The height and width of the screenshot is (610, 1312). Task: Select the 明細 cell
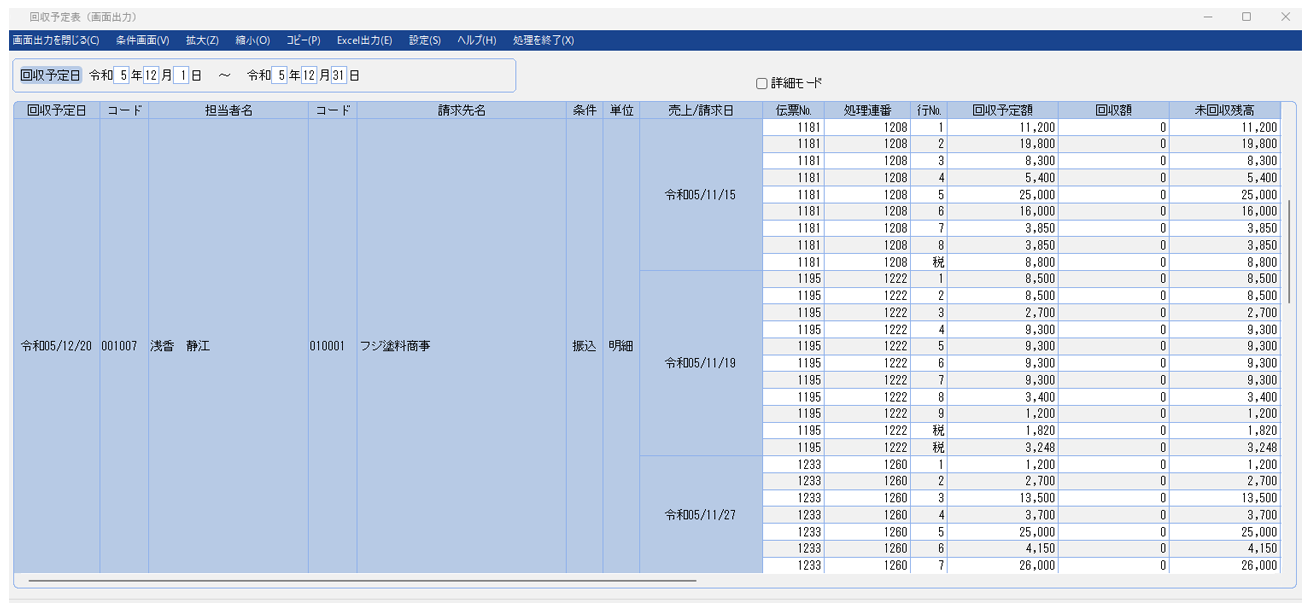coord(621,346)
